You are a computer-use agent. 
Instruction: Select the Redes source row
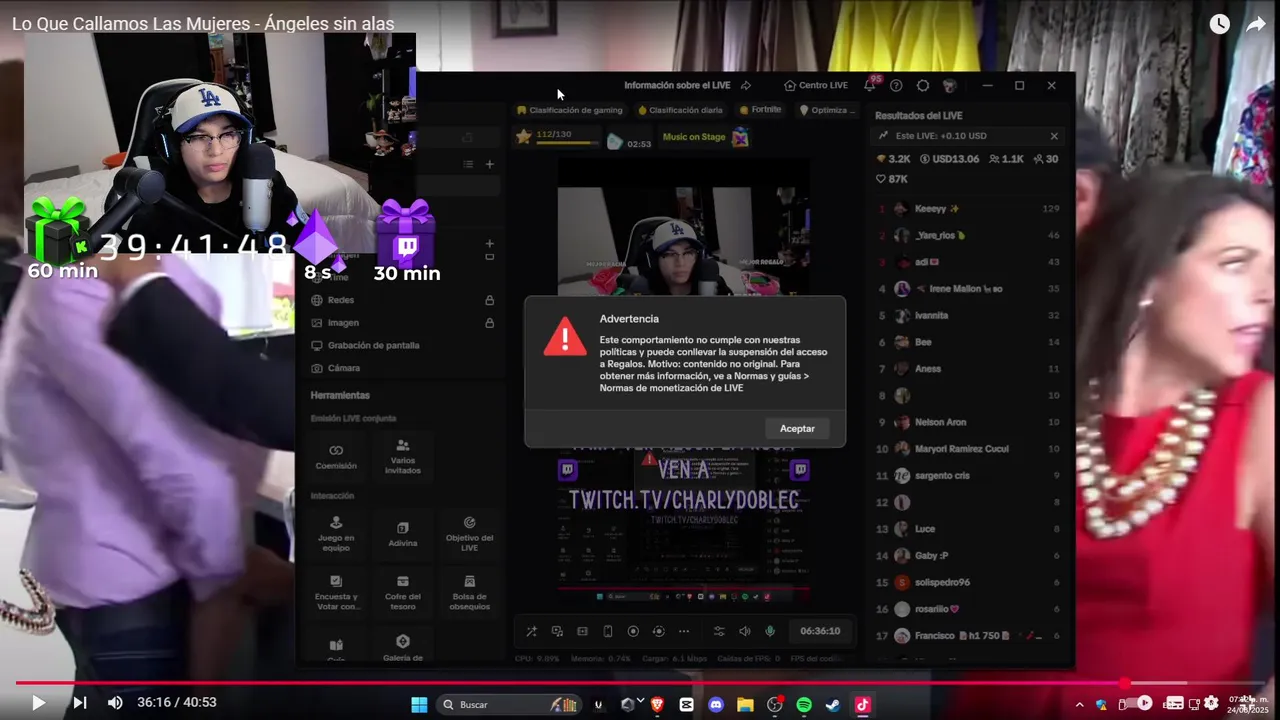(x=402, y=300)
